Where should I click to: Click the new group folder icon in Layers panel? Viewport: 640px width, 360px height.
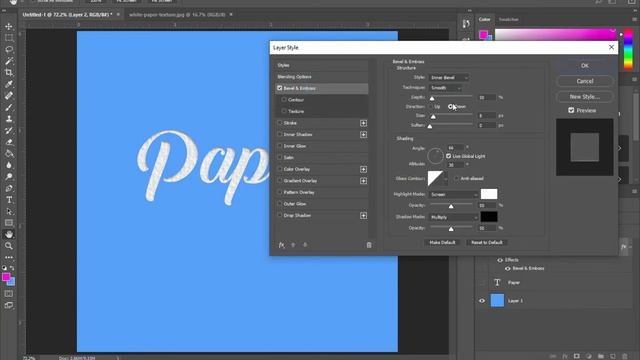[601, 356]
